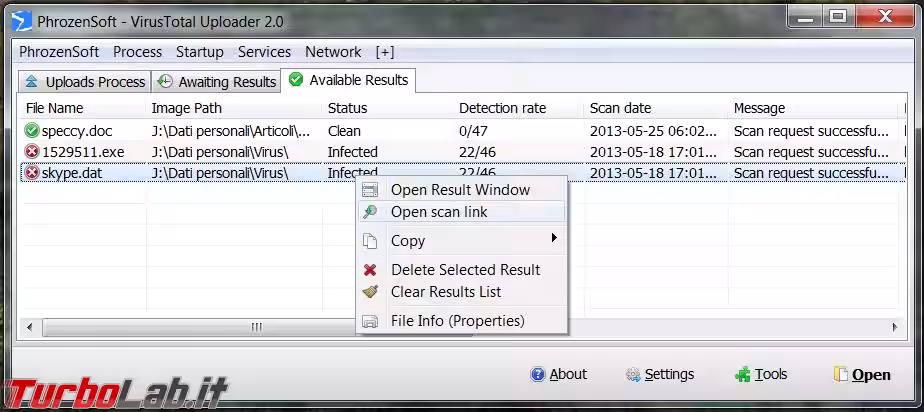
Task: Click the Open Result Window icon
Action: point(370,190)
